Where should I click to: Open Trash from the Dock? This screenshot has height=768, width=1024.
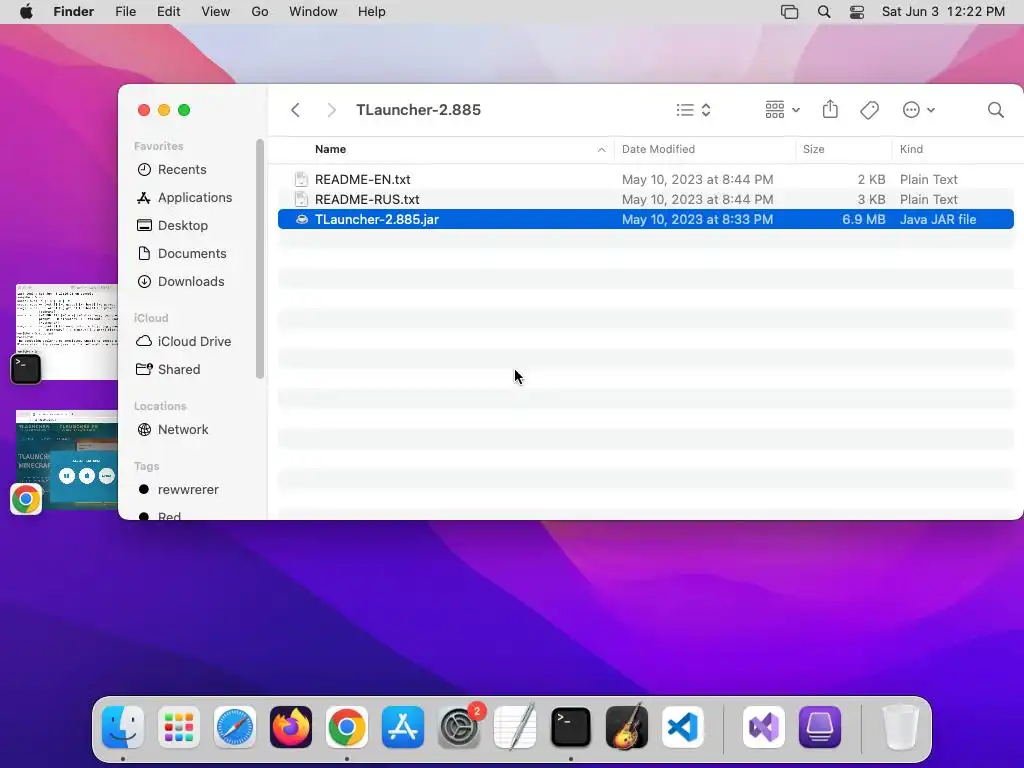tap(901, 727)
